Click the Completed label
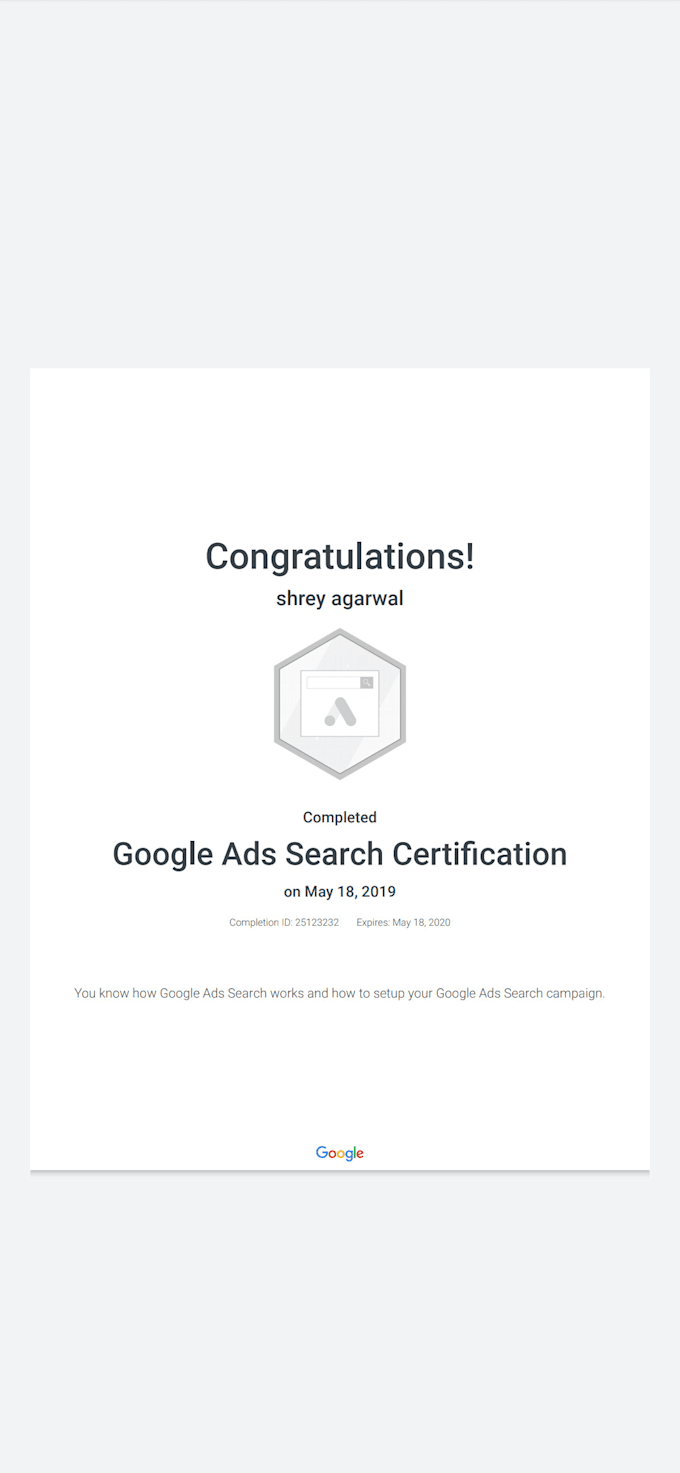This screenshot has height=1473, width=680. 340,817
